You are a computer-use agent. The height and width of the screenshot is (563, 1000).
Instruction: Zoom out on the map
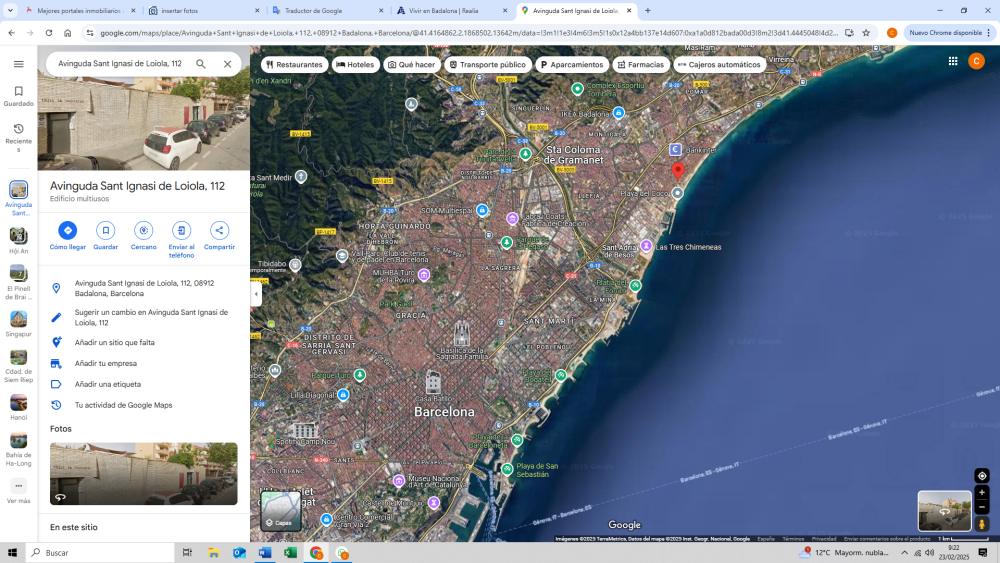point(982,508)
